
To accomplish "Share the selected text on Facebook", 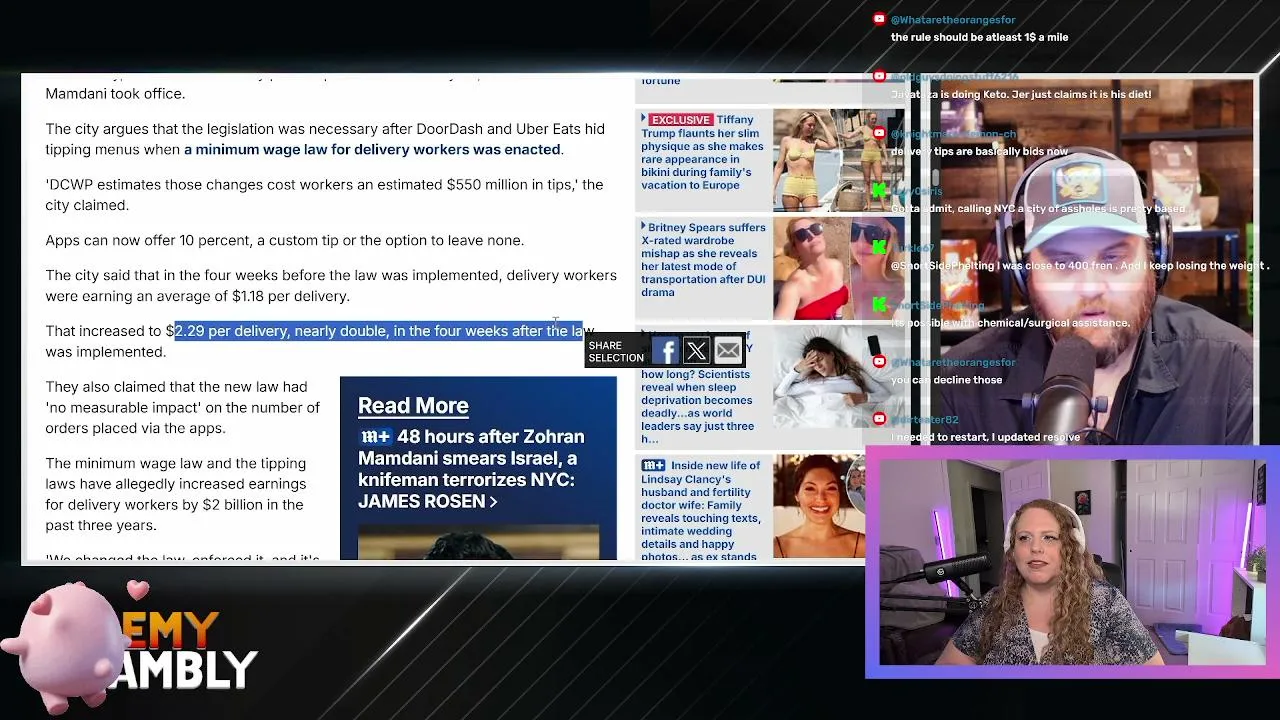I will [x=665, y=351].
